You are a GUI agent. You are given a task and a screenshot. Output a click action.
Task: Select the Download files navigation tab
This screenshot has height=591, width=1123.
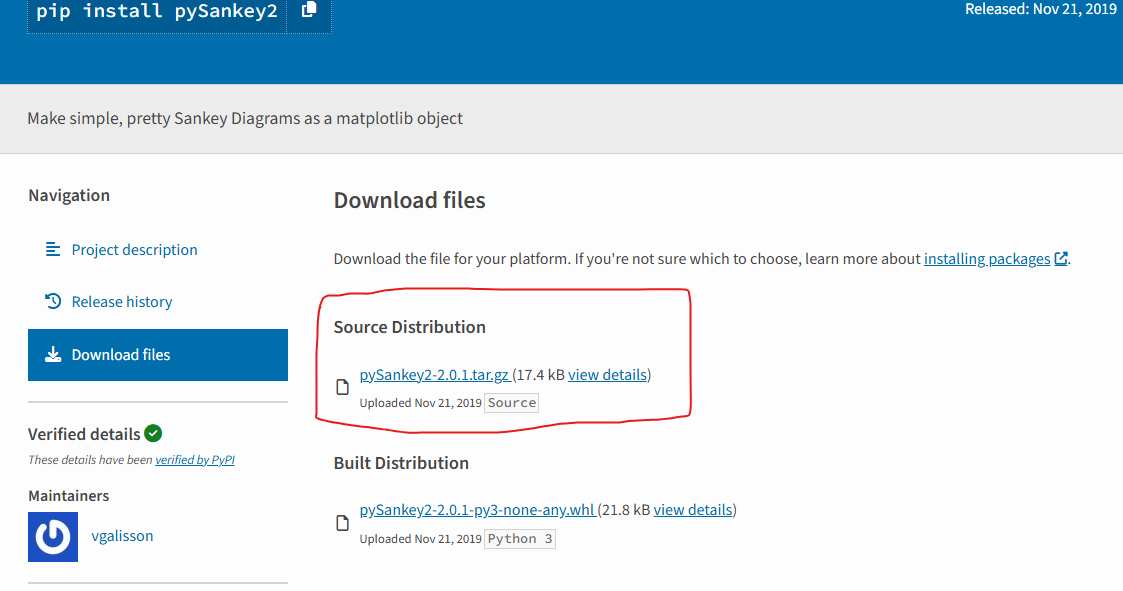[158, 355]
